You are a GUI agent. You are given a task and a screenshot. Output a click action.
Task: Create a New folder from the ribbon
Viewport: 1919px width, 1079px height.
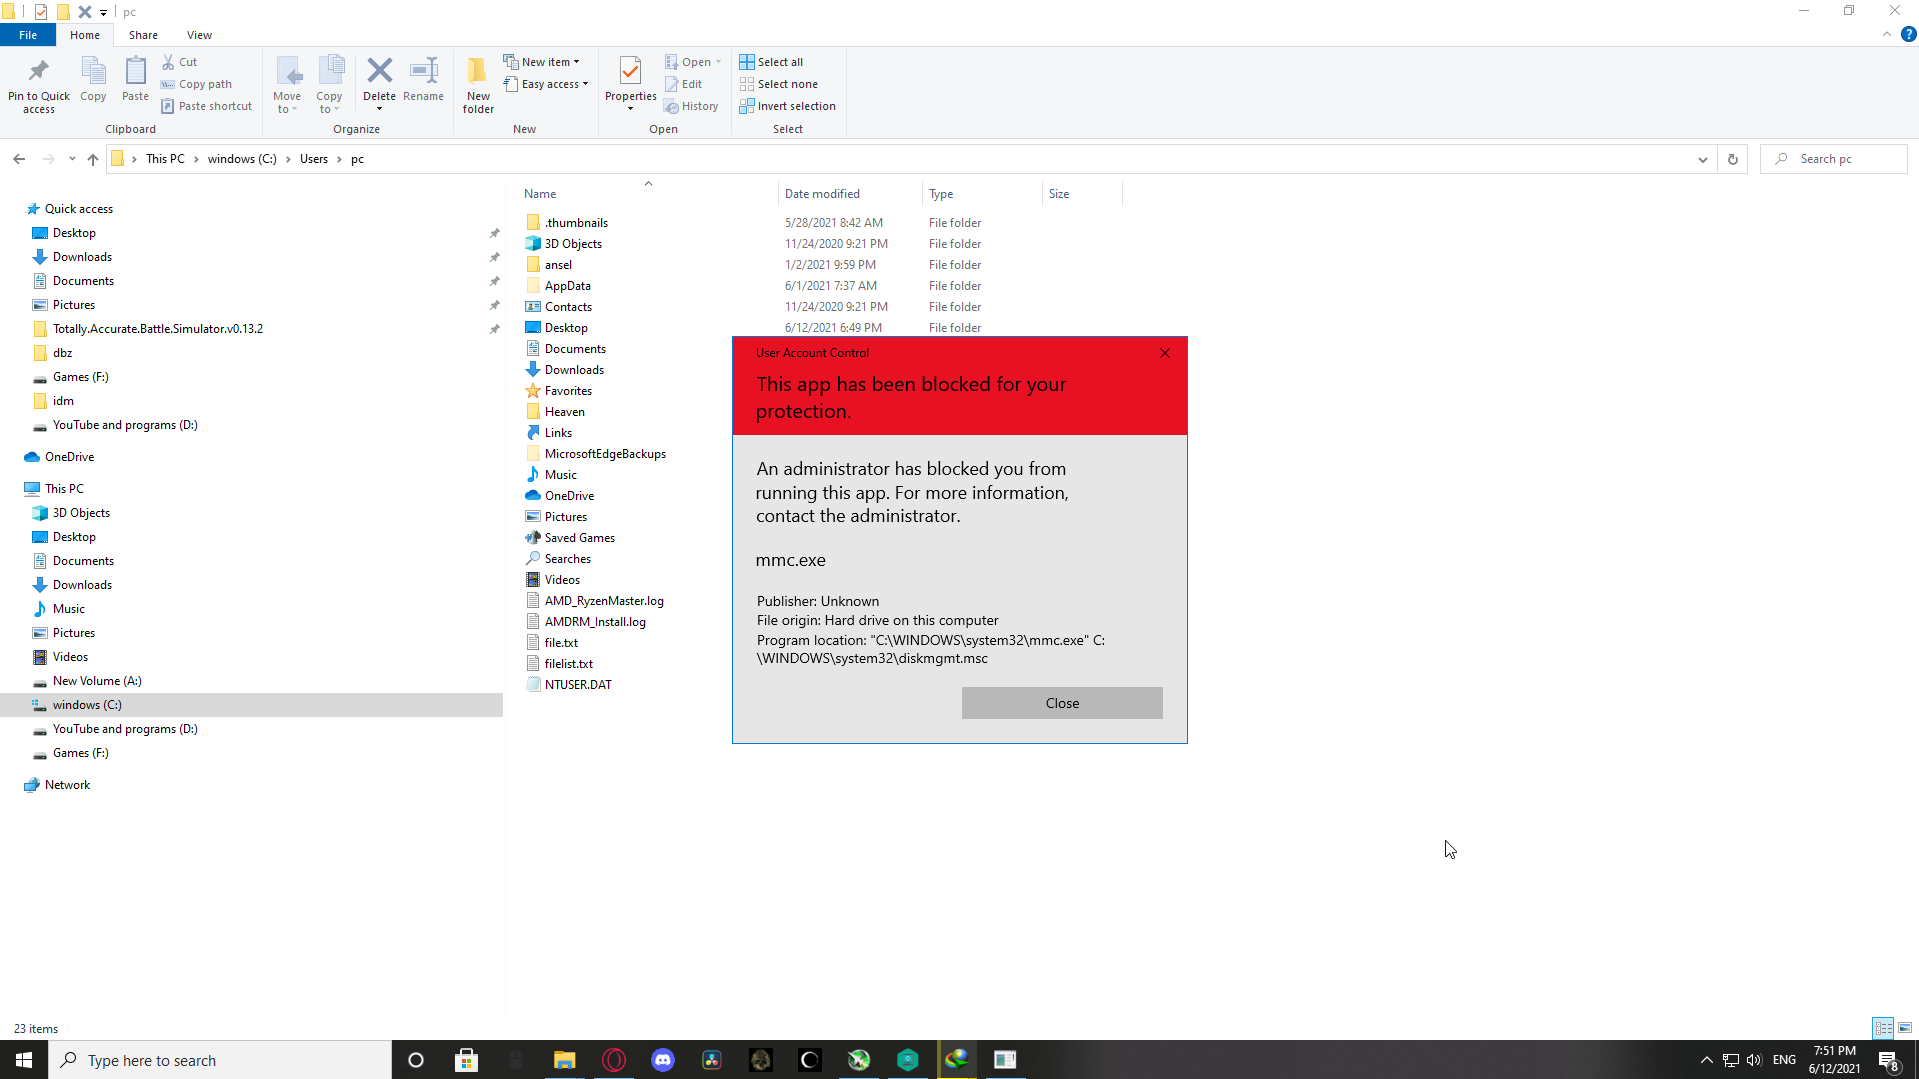pyautogui.click(x=478, y=82)
